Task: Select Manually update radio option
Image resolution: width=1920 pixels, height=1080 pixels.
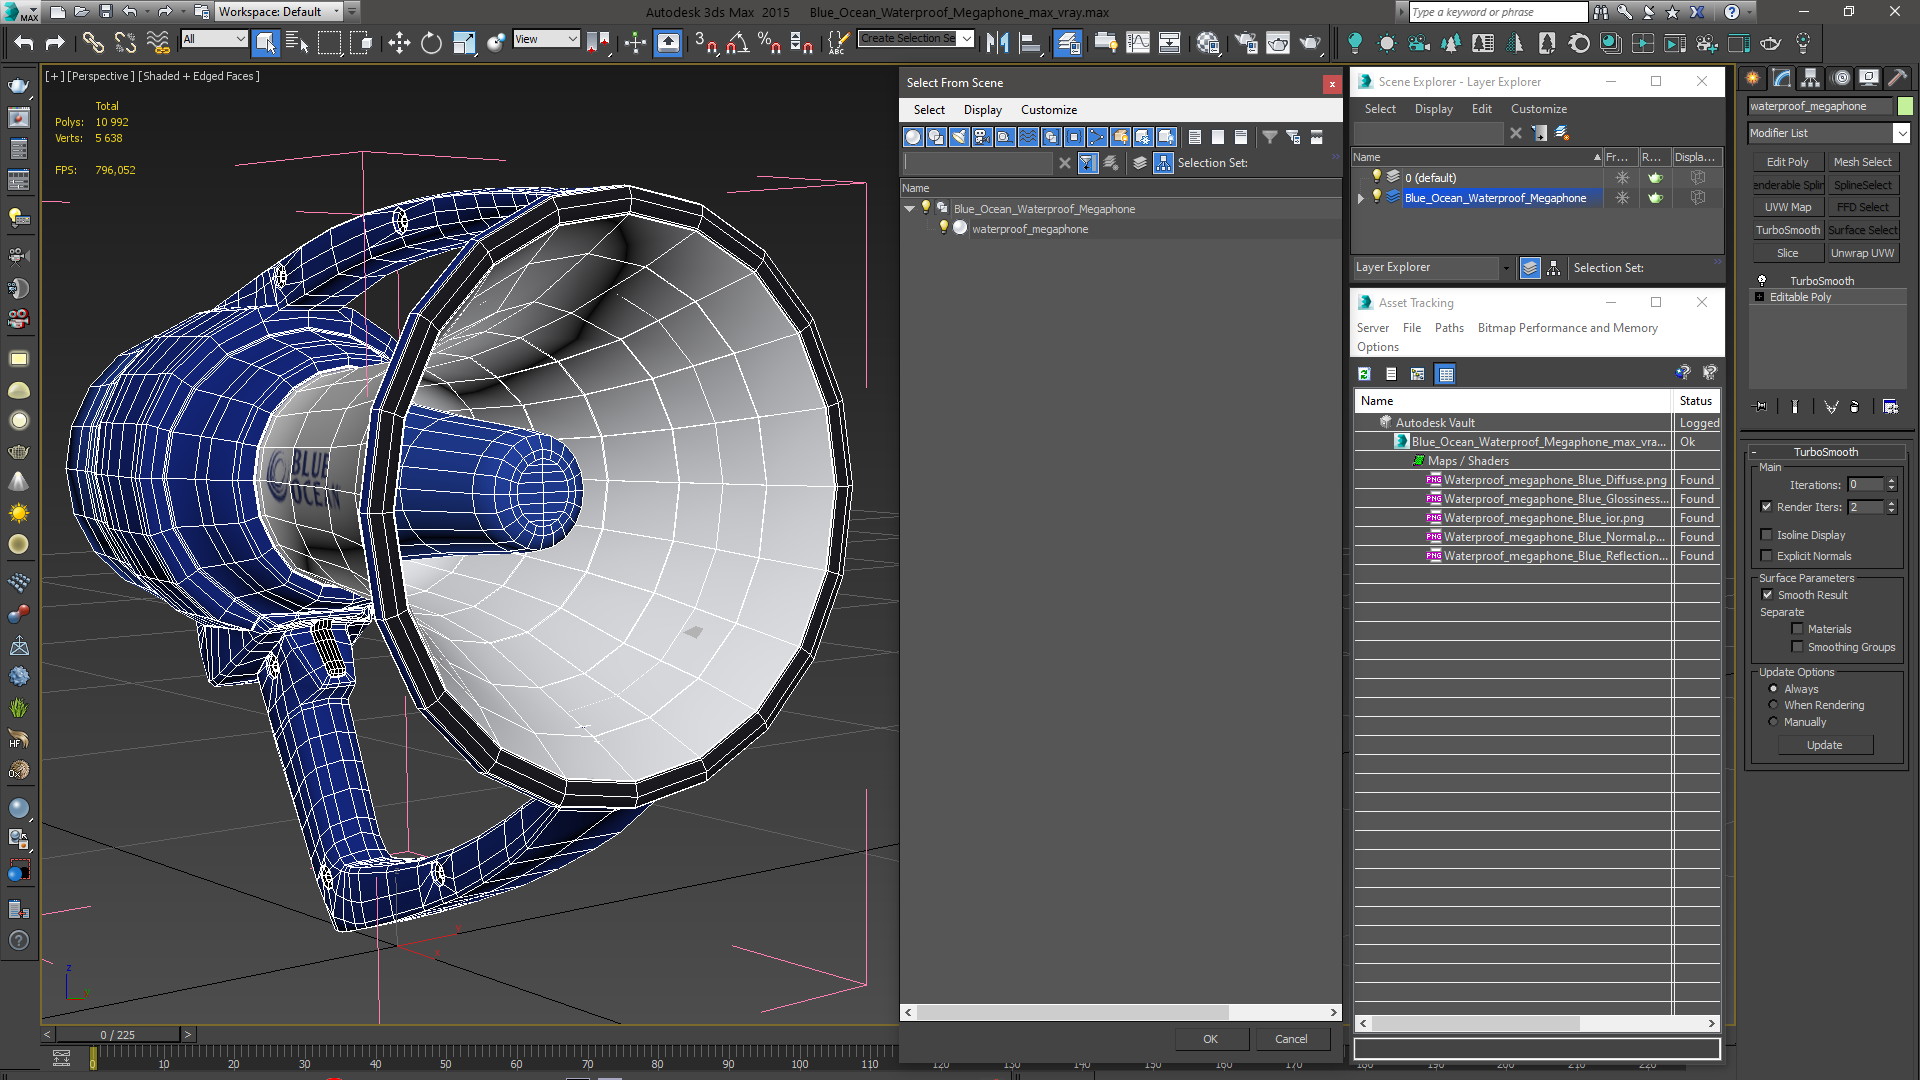Action: click(x=1773, y=722)
